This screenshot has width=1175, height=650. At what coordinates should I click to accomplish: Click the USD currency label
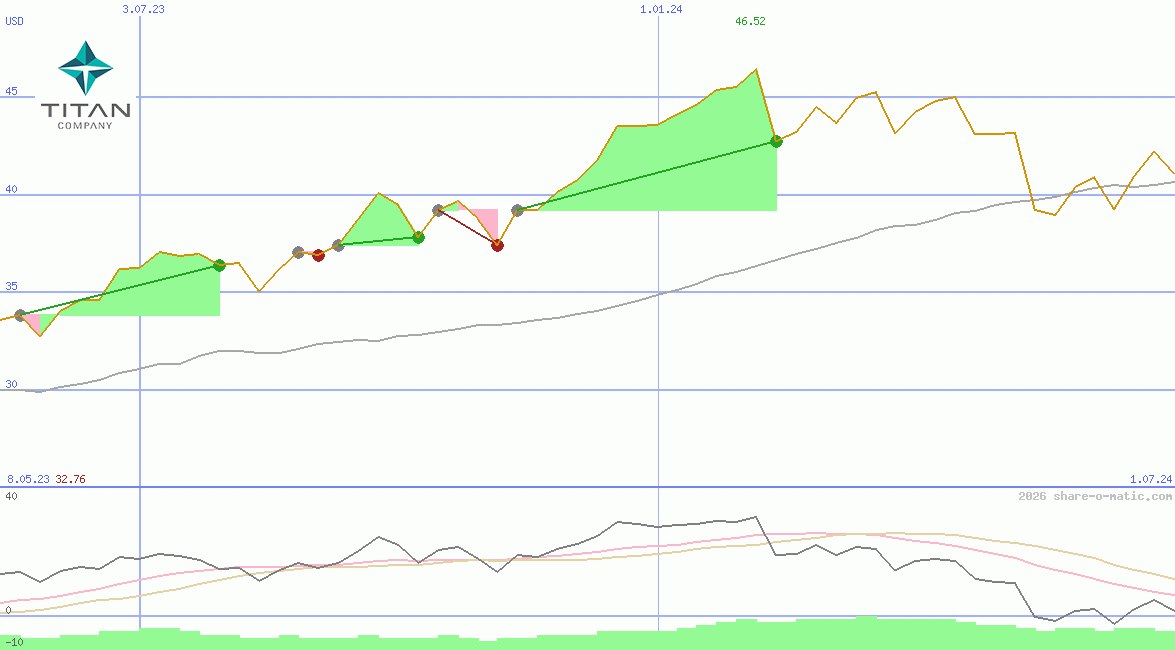tap(14, 21)
